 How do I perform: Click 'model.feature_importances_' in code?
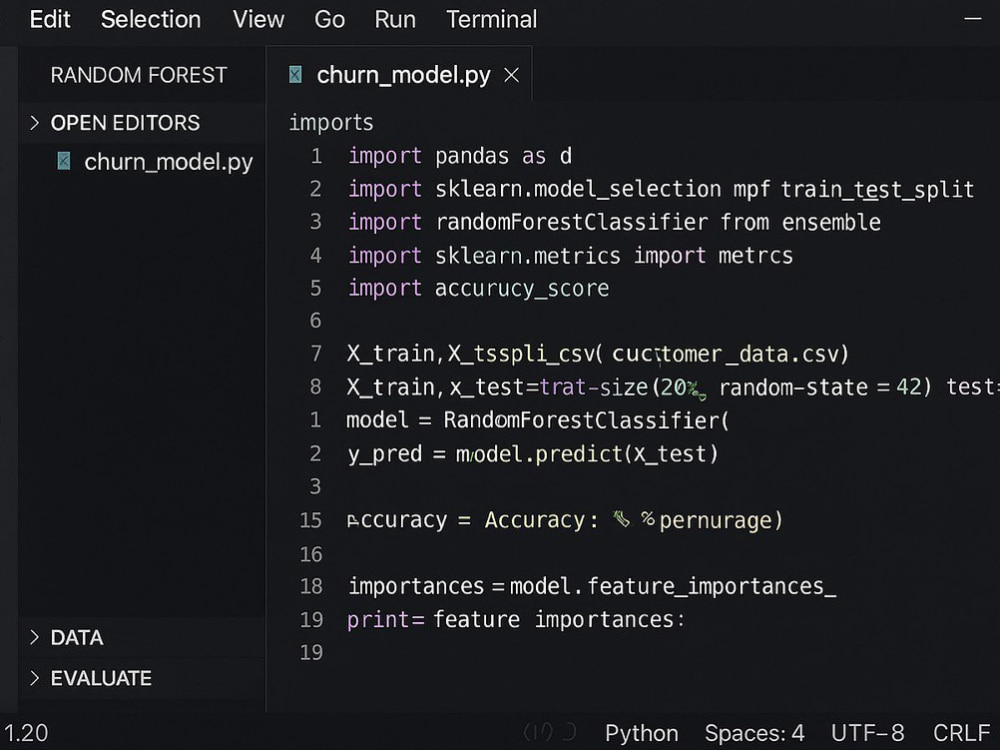tap(673, 586)
